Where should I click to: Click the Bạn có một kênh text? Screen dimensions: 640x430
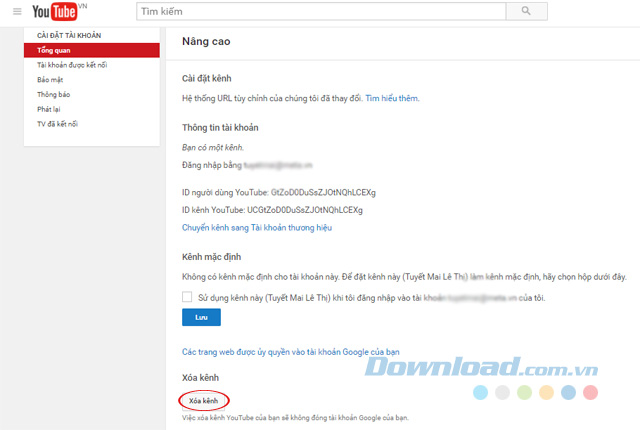[213, 147]
